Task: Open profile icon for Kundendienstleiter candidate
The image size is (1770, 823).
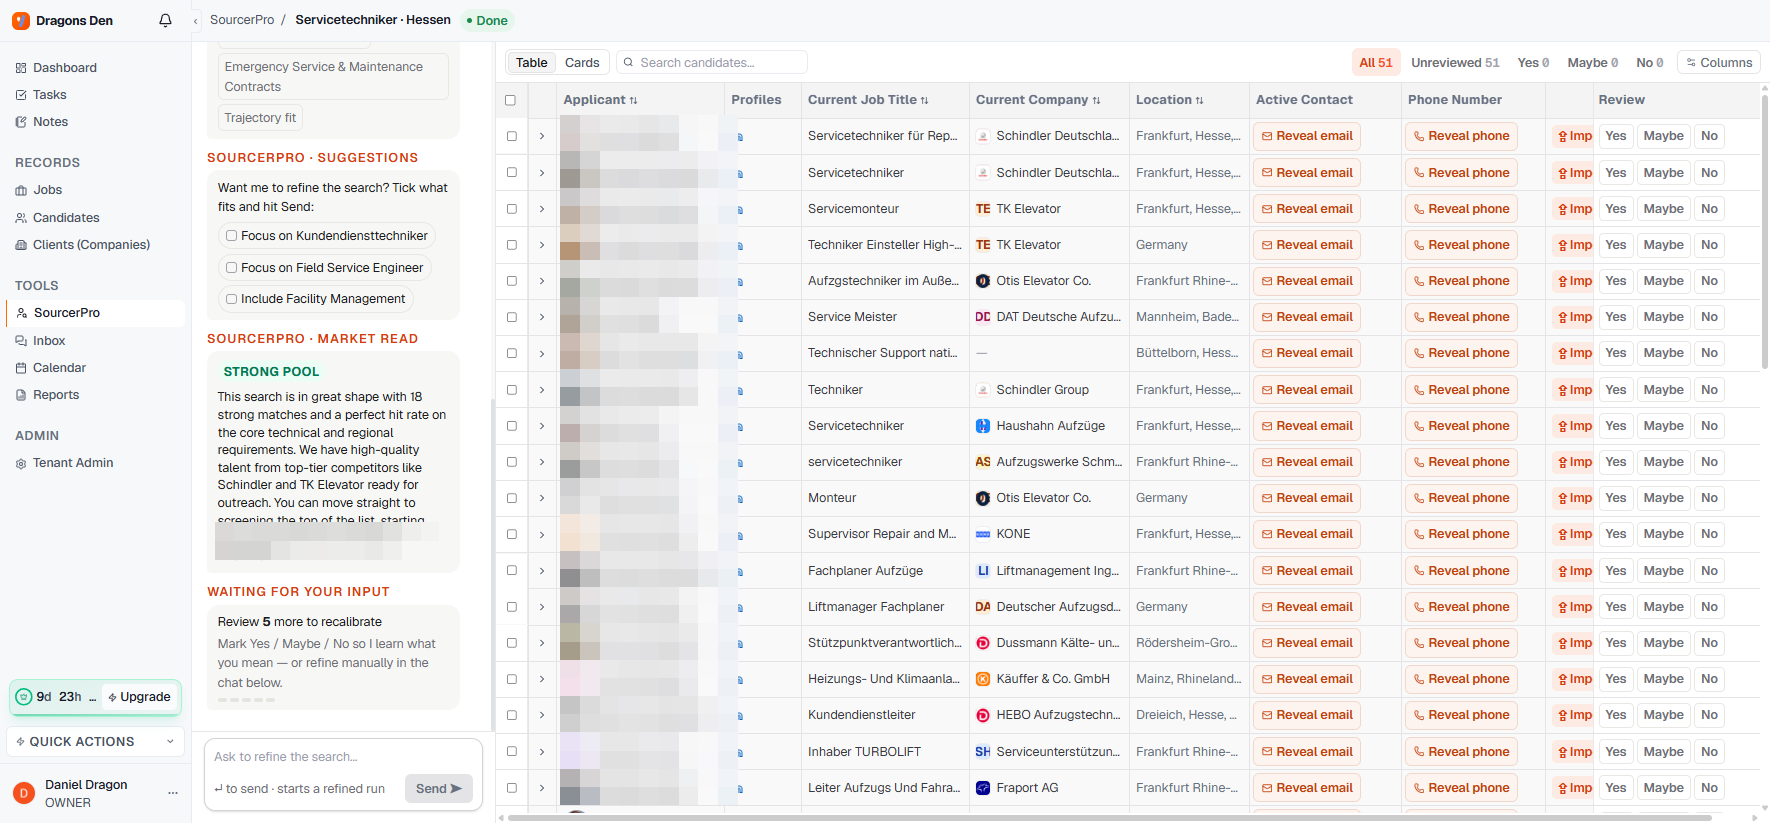Action: point(740,715)
